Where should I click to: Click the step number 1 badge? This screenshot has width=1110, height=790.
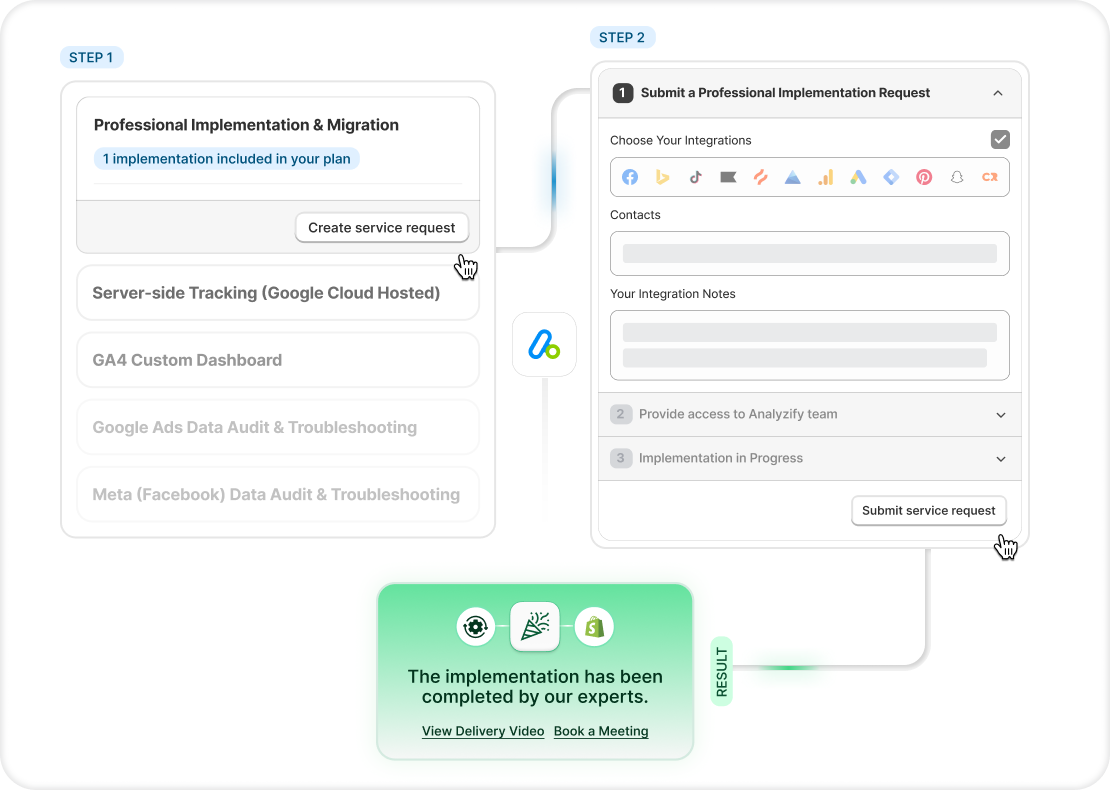point(623,93)
